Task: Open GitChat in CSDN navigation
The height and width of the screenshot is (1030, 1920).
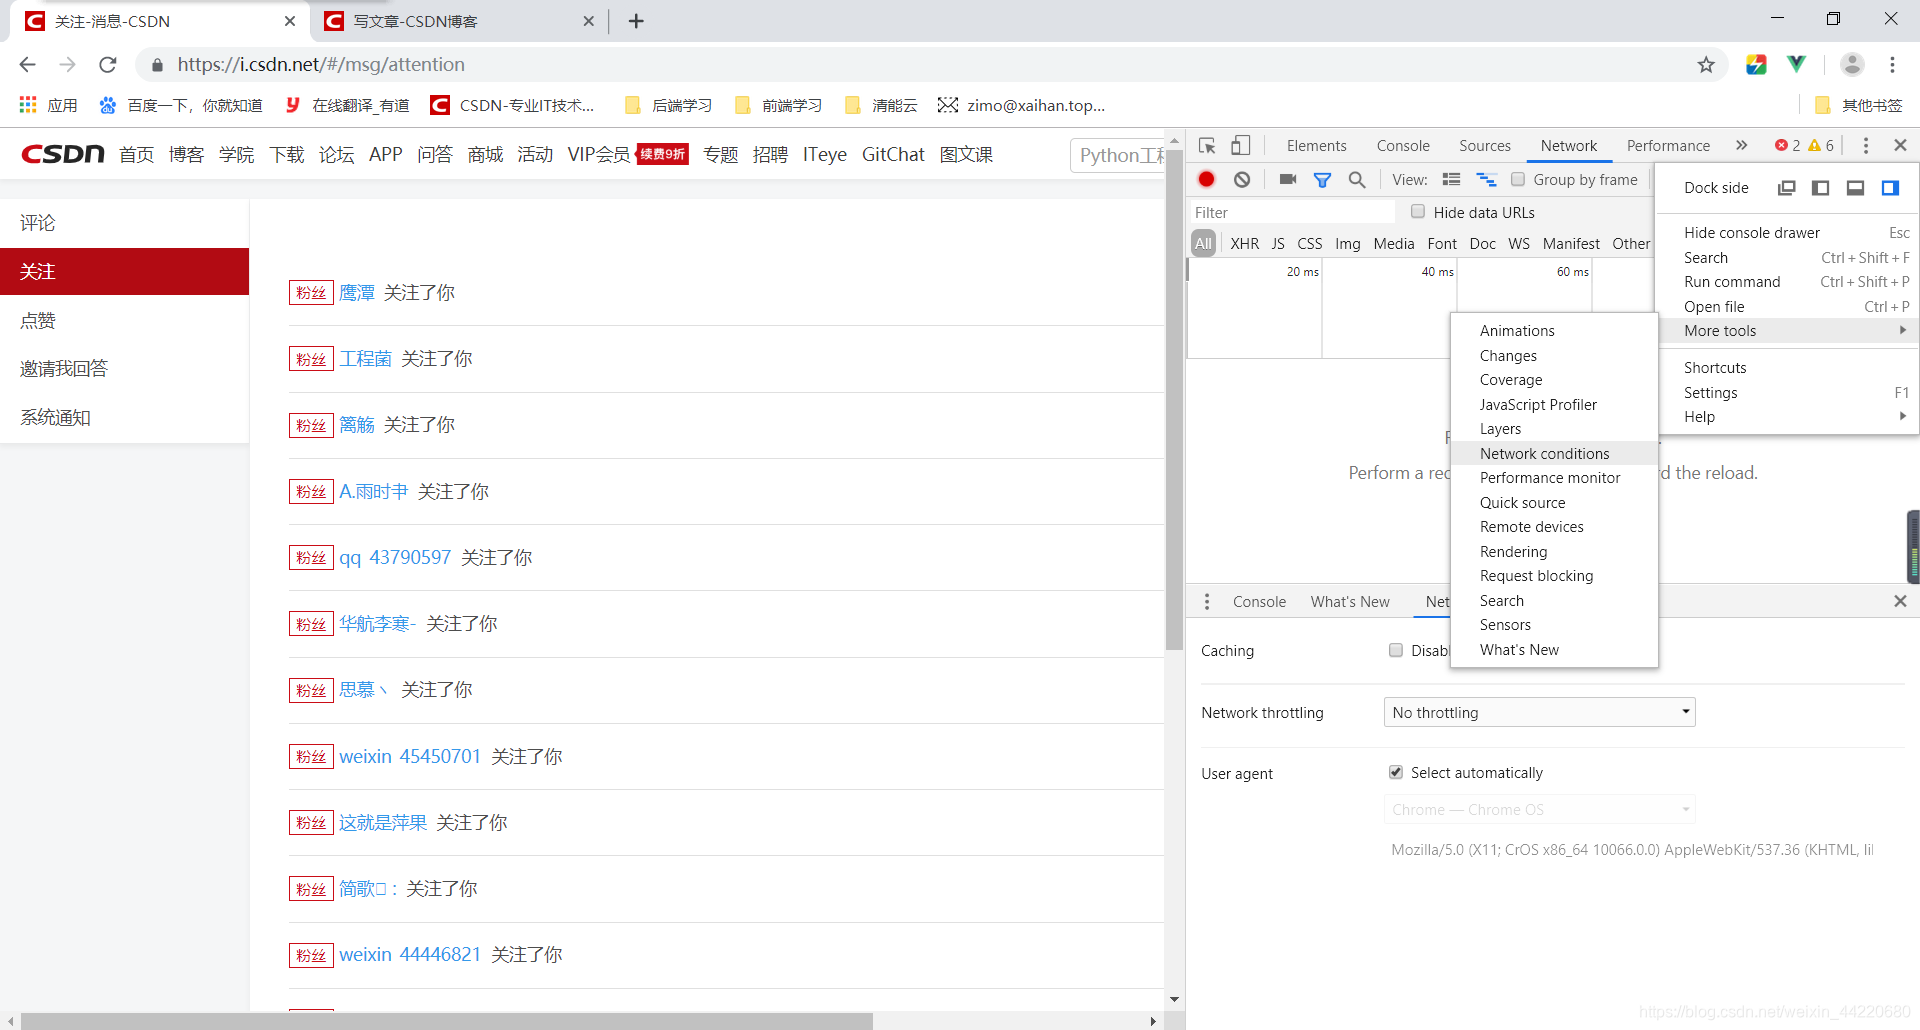Action: point(893,155)
